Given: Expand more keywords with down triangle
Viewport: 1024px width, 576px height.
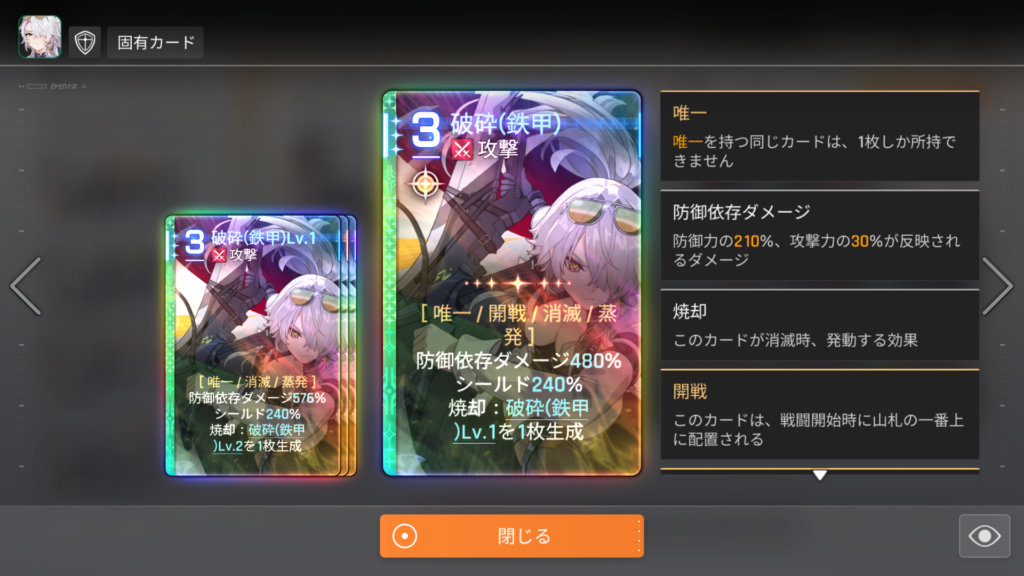Looking at the screenshot, I should (820, 475).
